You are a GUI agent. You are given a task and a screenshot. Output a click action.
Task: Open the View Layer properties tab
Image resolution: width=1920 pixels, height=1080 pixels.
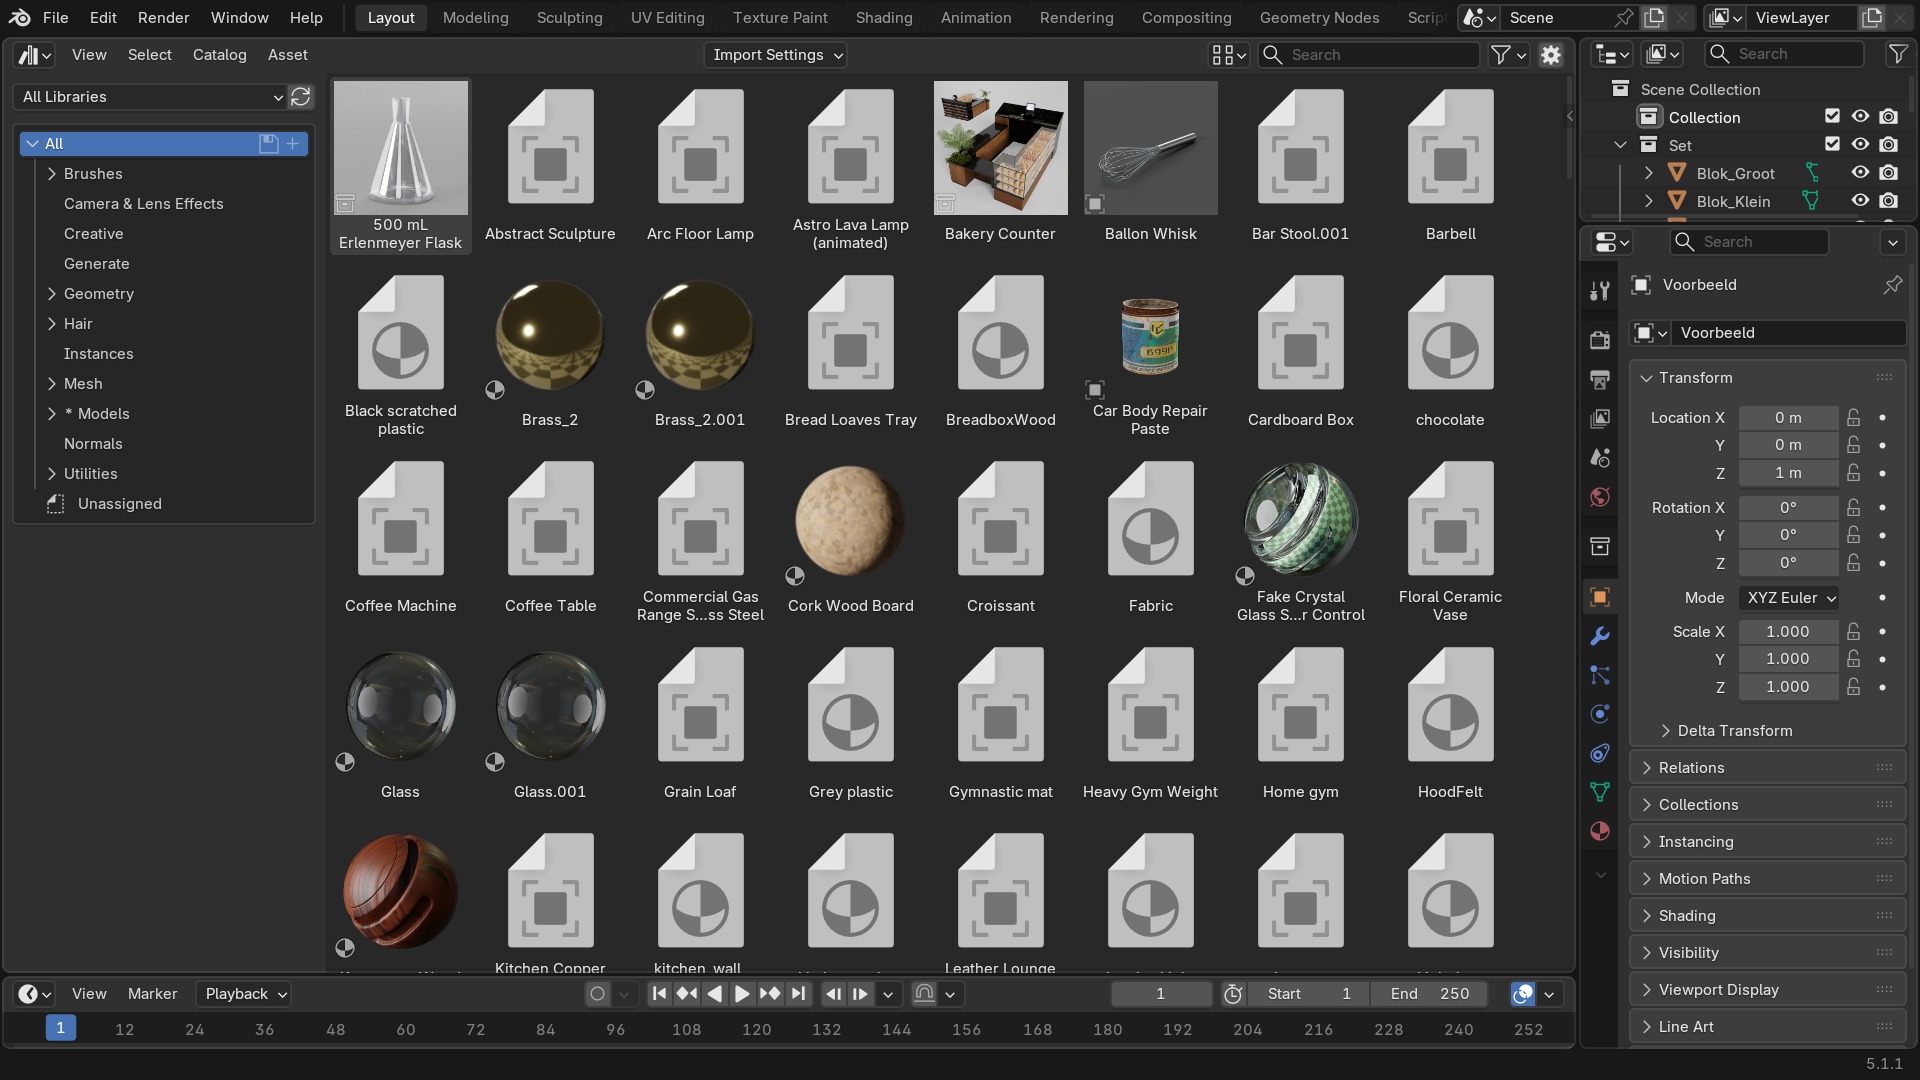click(1600, 418)
